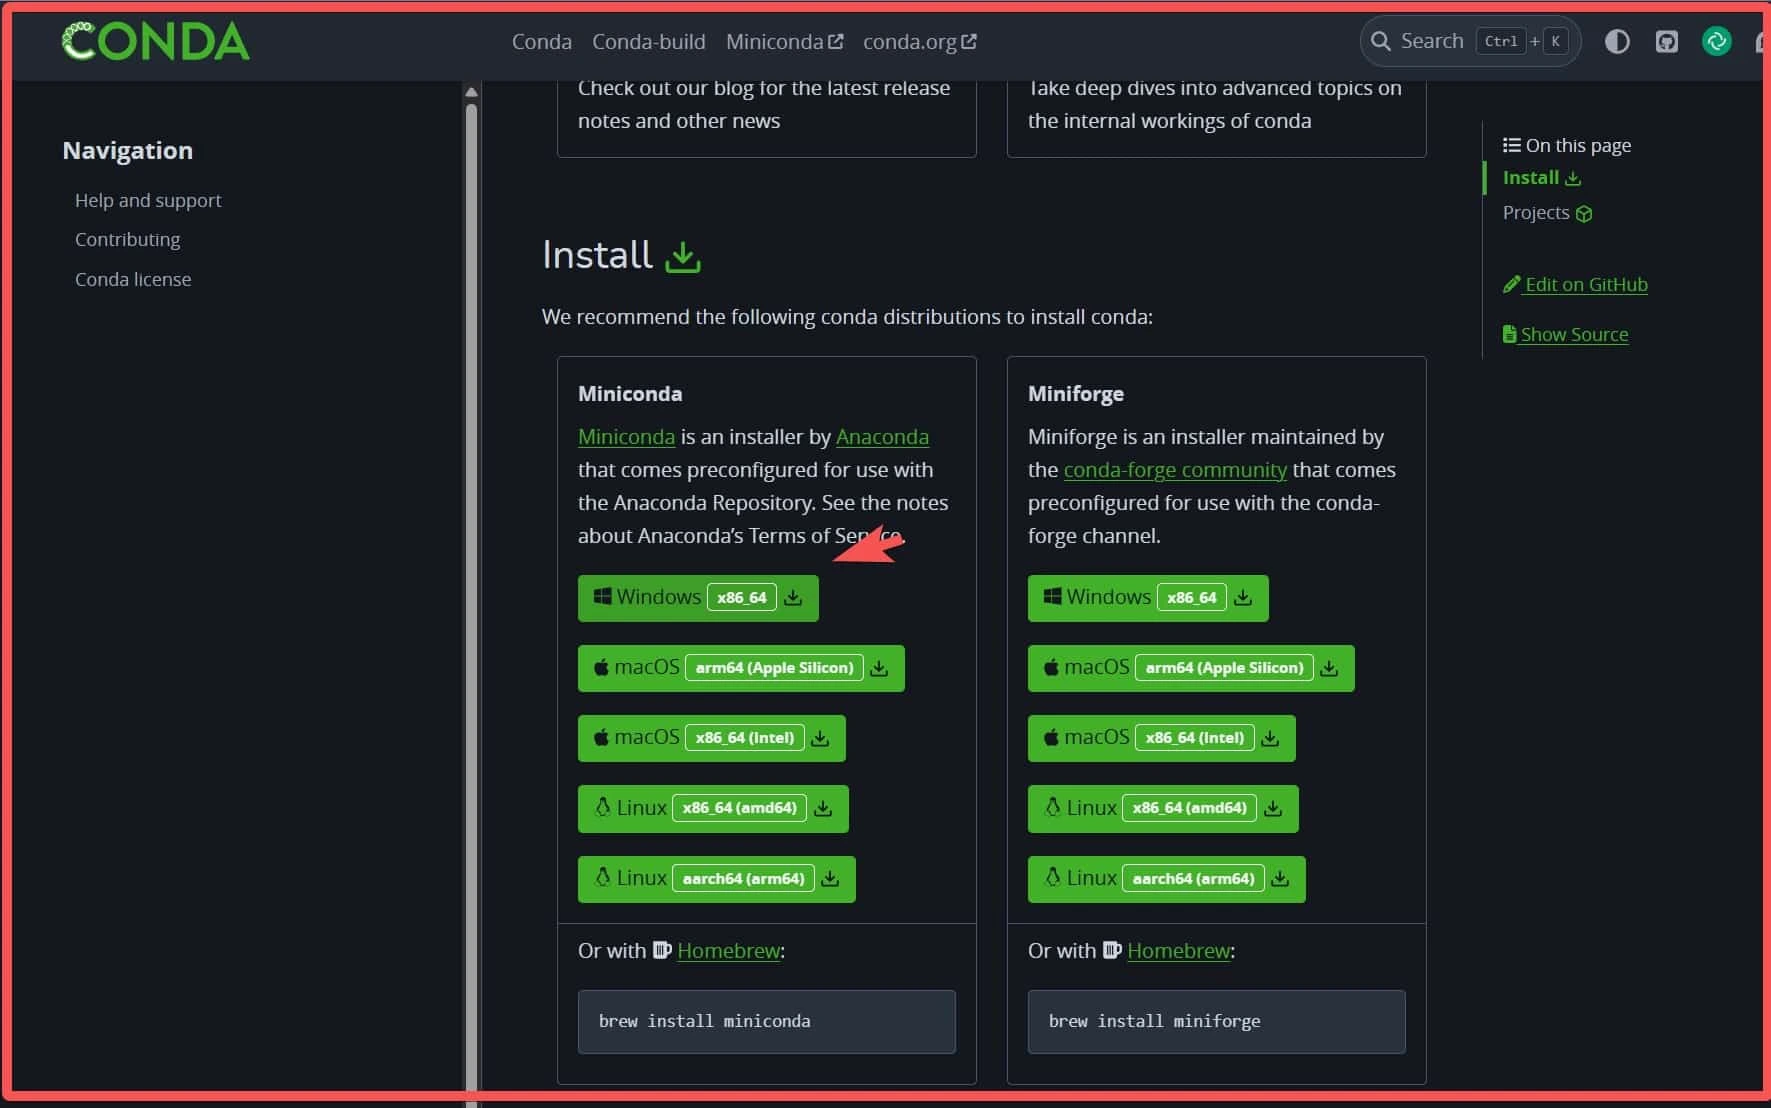
Task: Download Miniconda macOS x86_64 Intel
Action: coord(712,738)
